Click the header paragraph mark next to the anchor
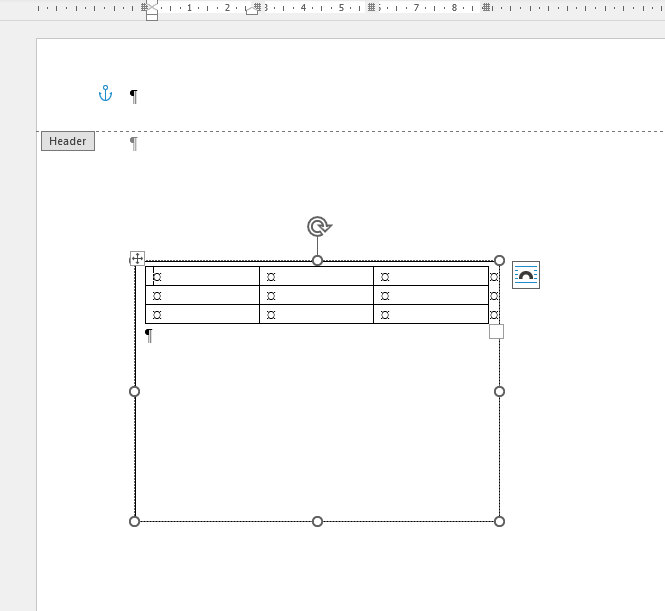Image resolution: width=665 pixels, height=611 pixels. coord(134,96)
